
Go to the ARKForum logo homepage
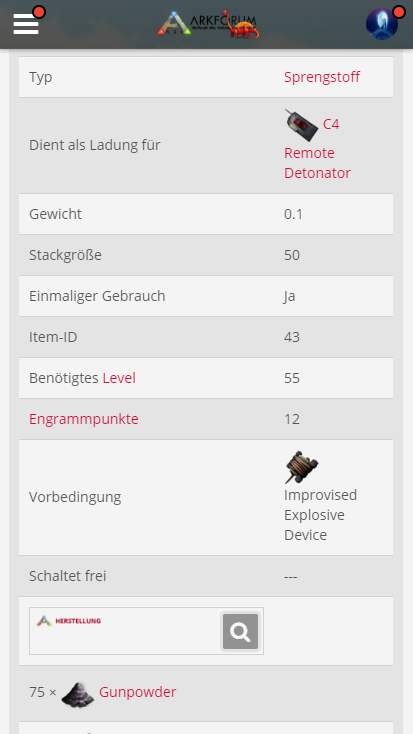pyautogui.click(x=208, y=24)
